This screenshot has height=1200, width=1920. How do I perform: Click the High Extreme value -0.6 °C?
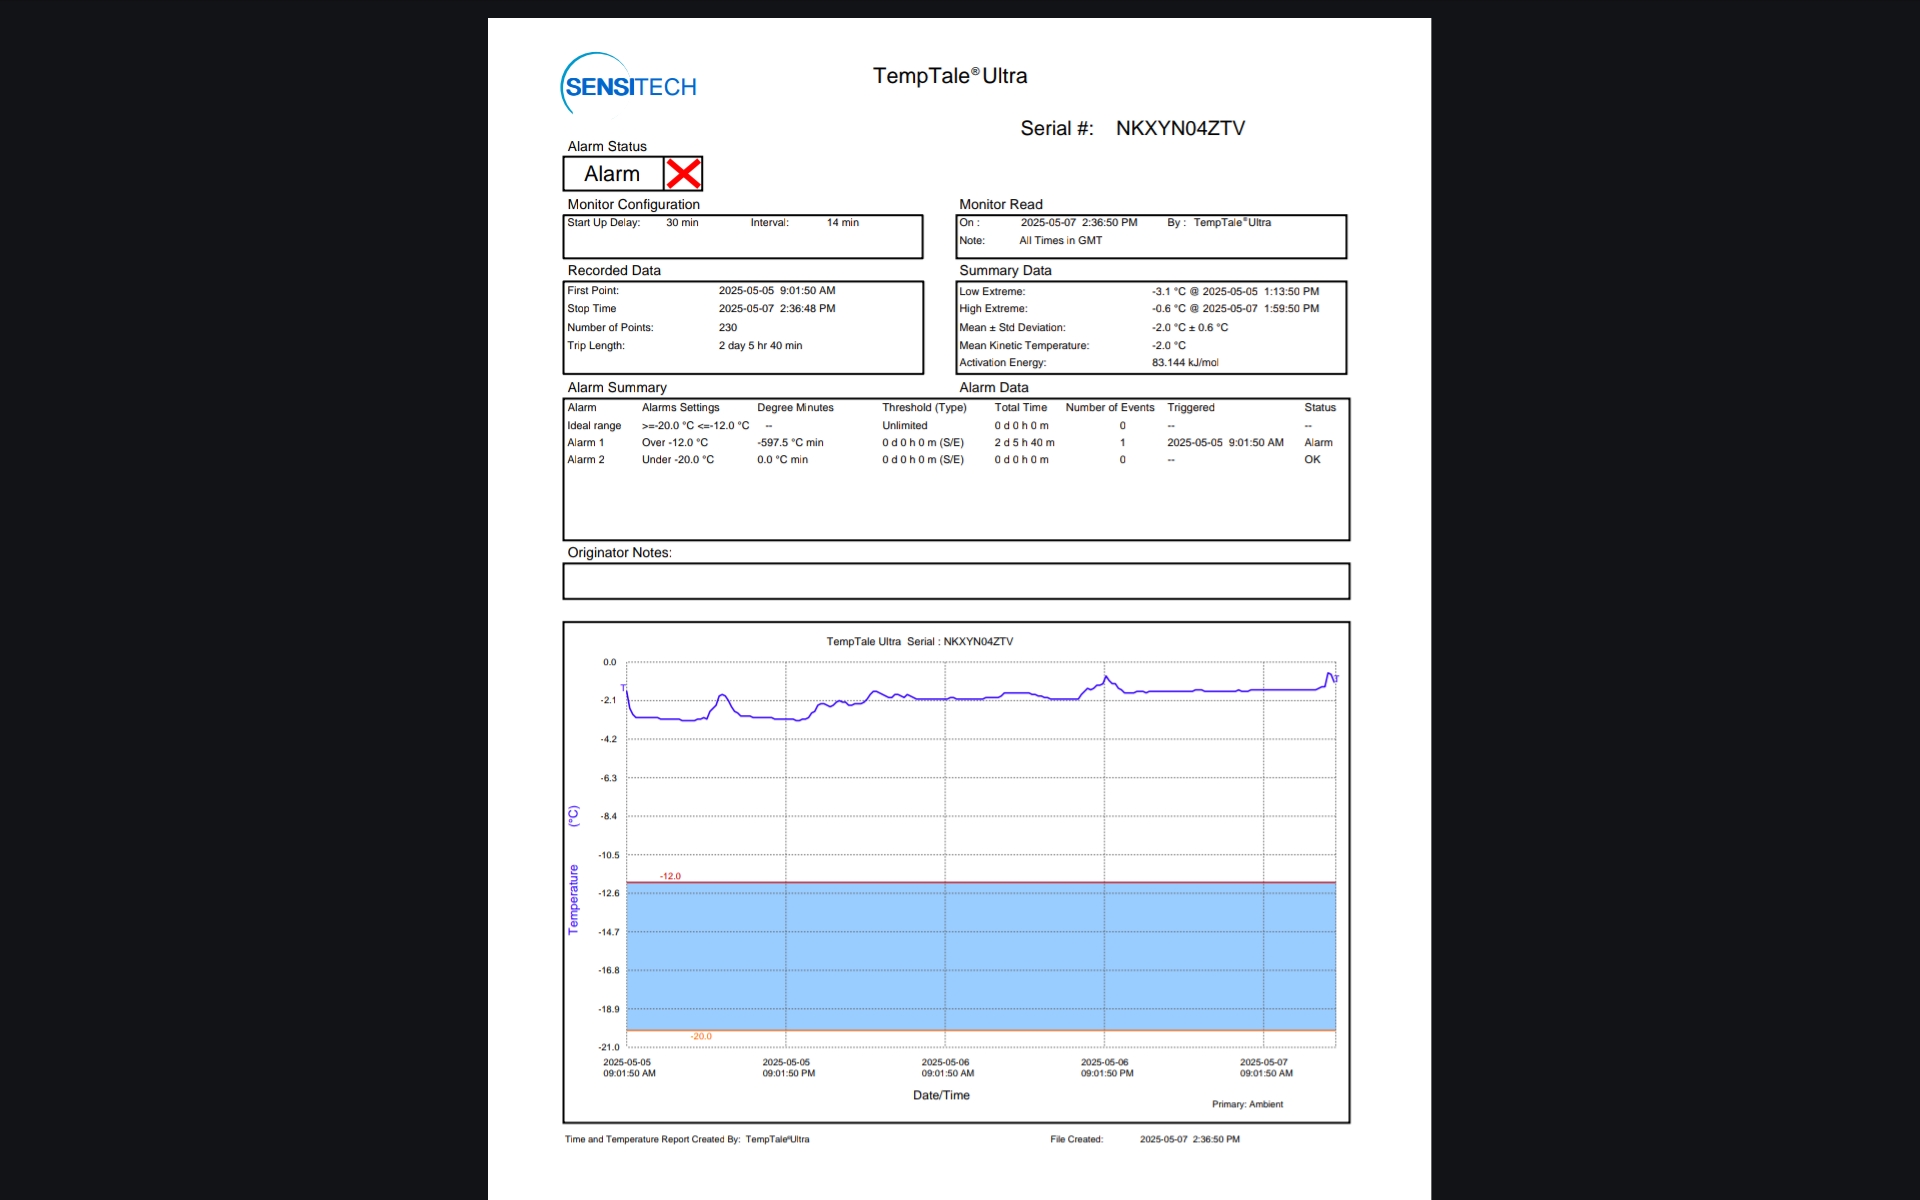[1168, 309]
